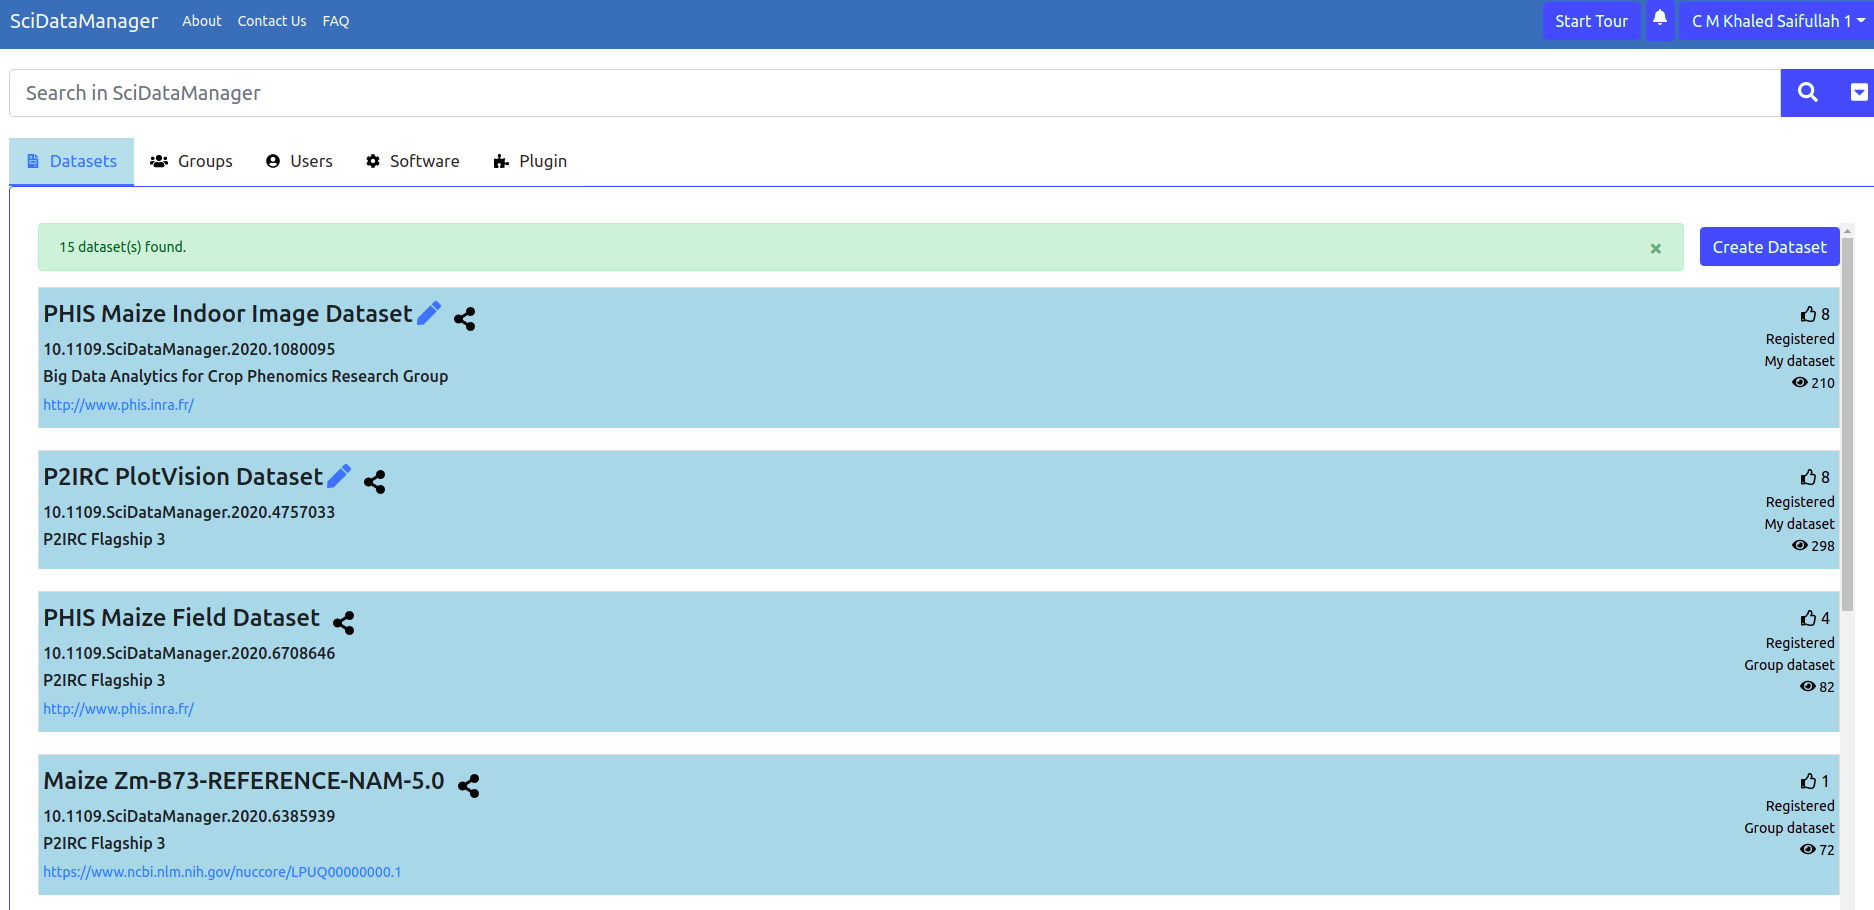1874x910 pixels.
Task: Dismiss the 15 dataset(s) found alert
Action: [1655, 248]
